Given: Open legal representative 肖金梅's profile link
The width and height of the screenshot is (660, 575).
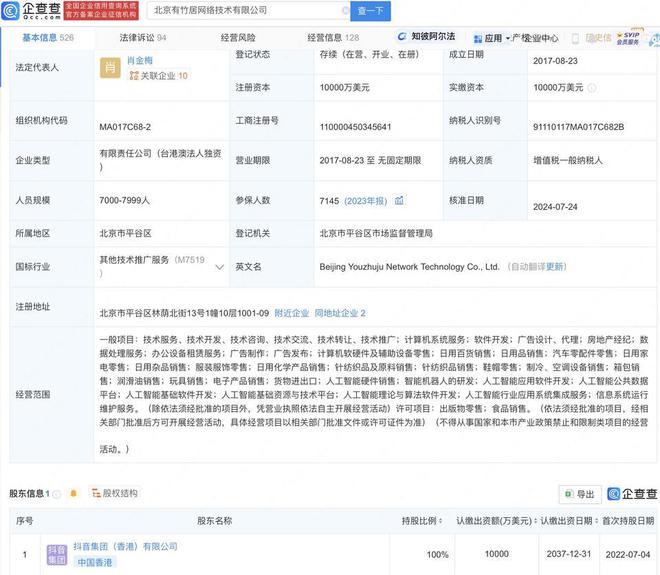Looking at the screenshot, I should pyautogui.click(x=140, y=61).
